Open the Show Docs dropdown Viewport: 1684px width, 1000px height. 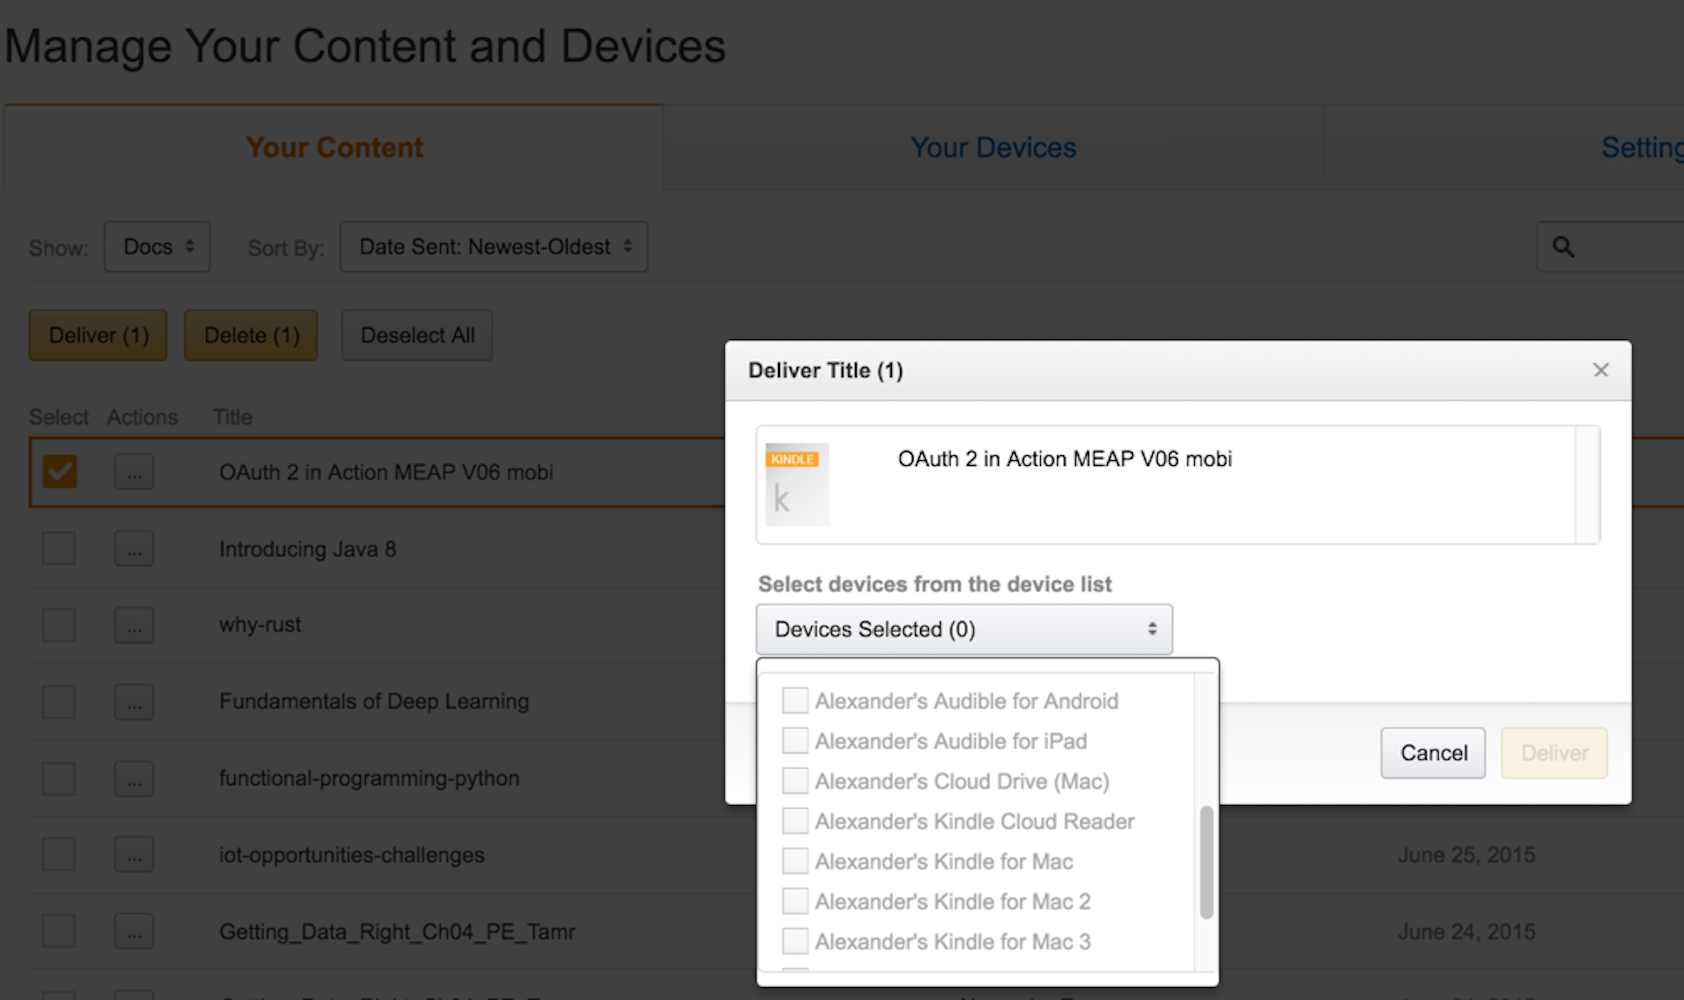157,247
